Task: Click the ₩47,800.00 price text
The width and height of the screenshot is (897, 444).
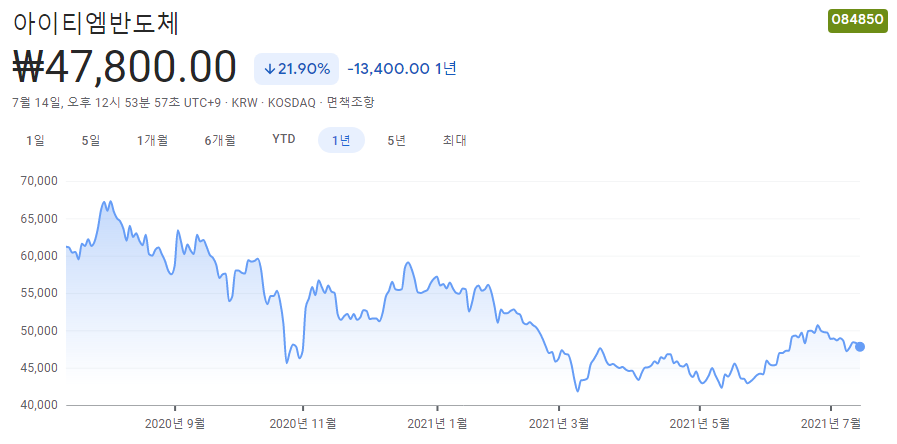Action: (124, 67)
